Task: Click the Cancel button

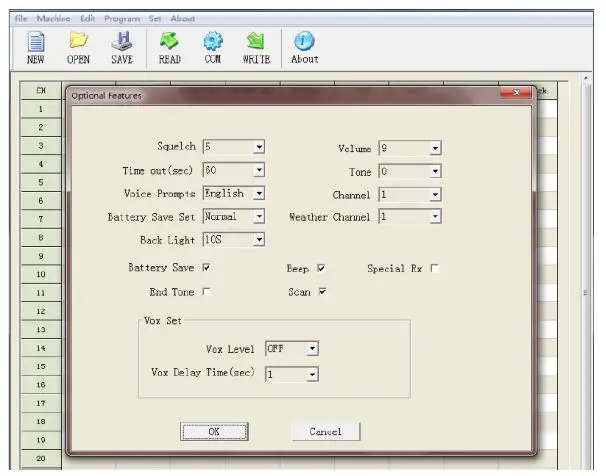Action: pyautogui.click(x=326, y=431)
